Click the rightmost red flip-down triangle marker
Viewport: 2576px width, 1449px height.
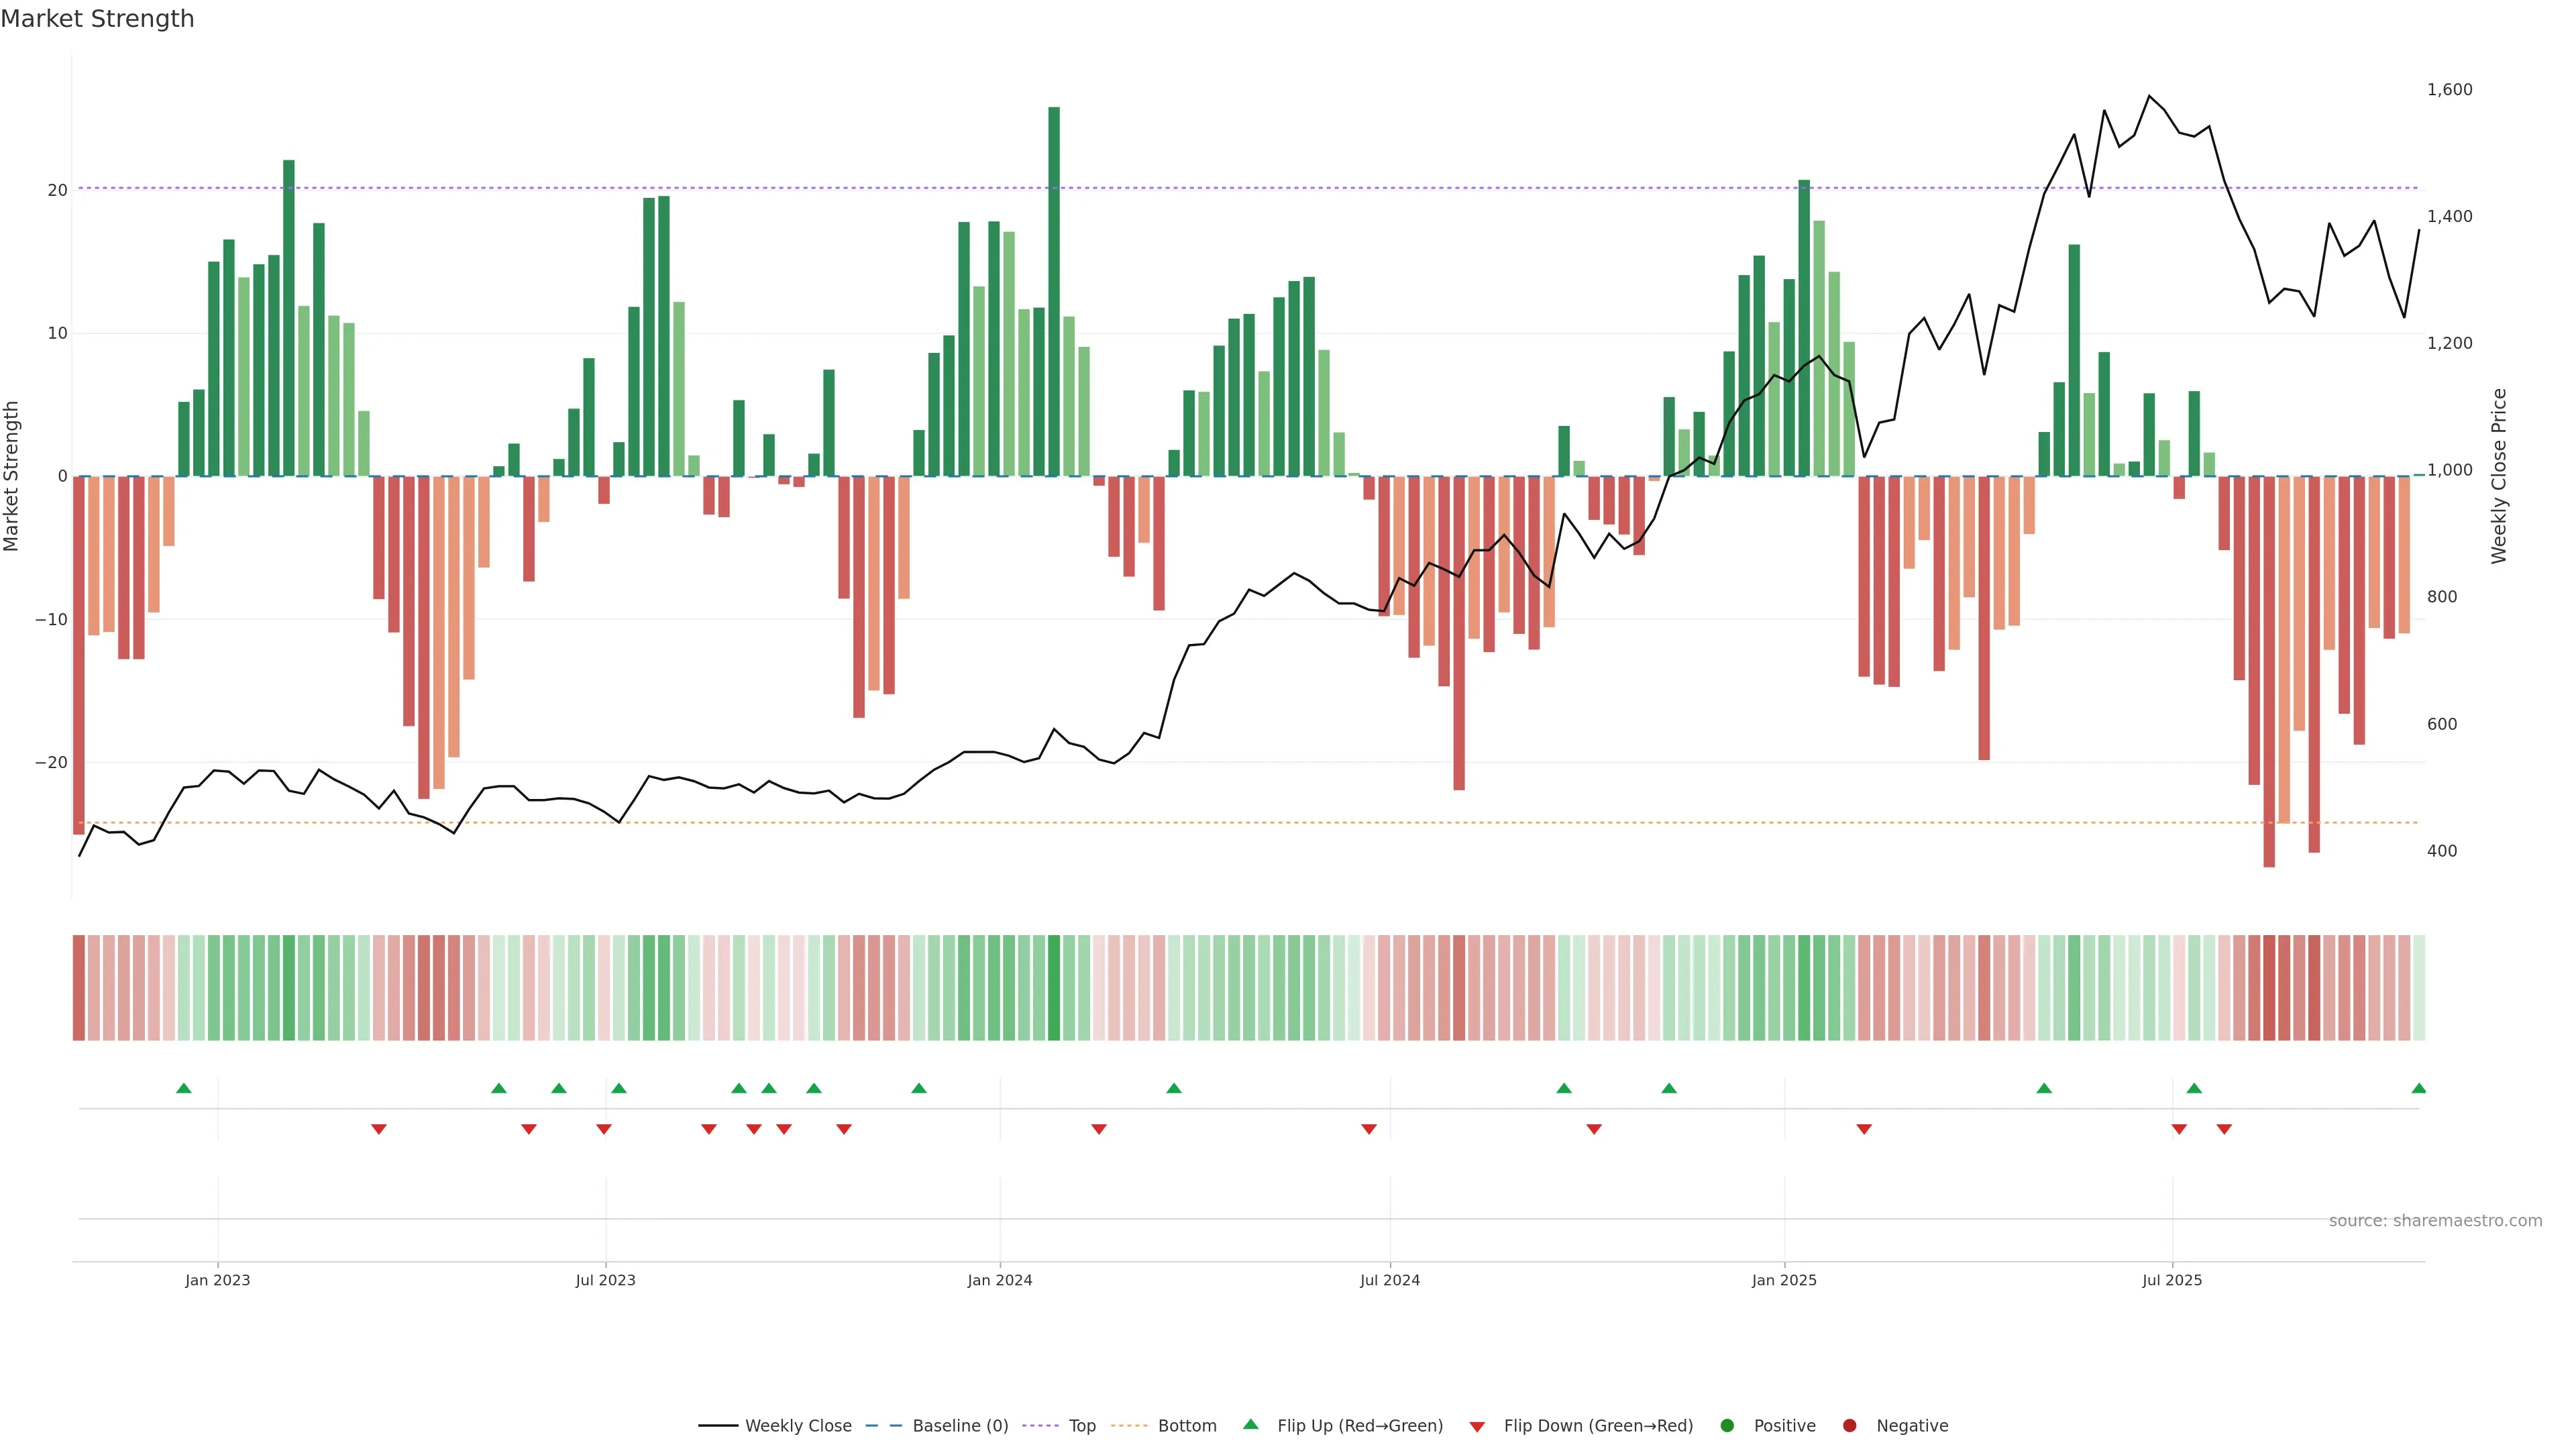[x=2224, y=1129]
